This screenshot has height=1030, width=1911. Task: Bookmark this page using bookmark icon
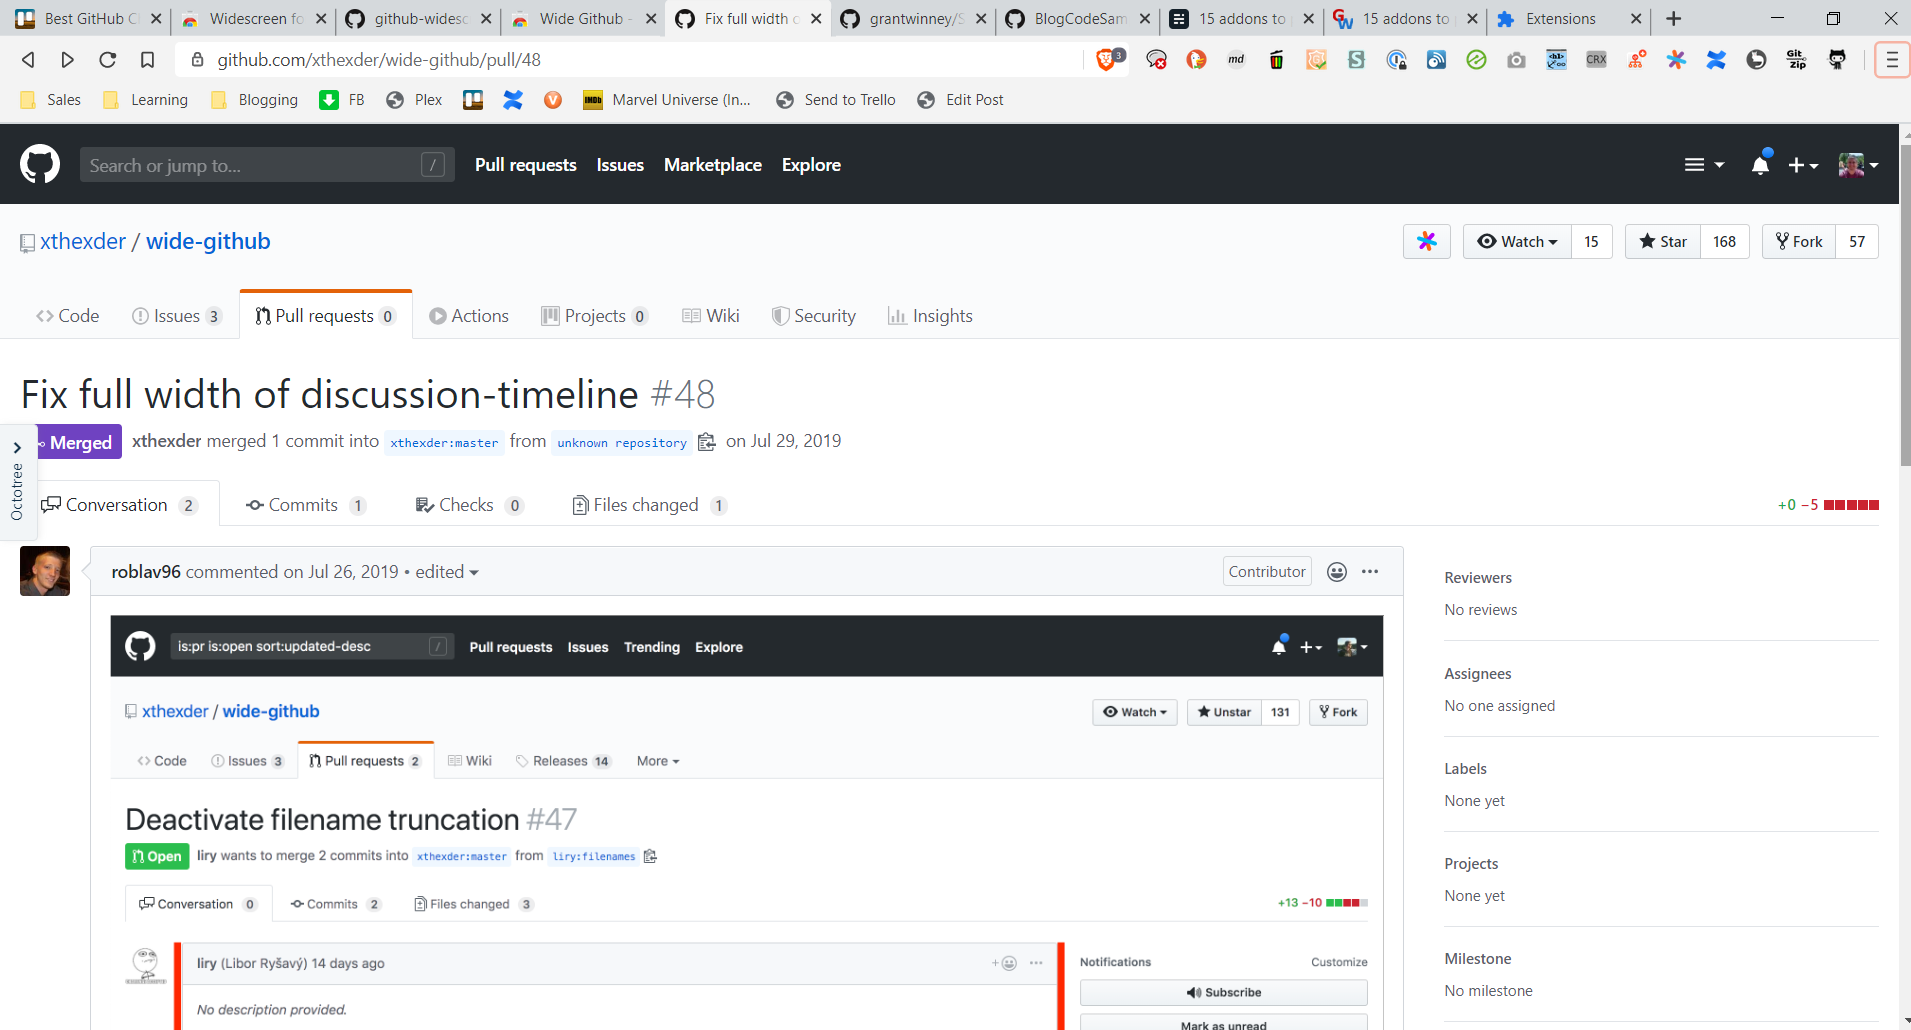point(147,60)
